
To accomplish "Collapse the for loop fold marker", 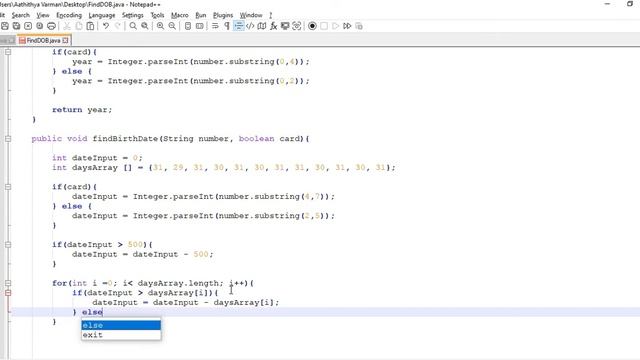I will (8, 283).
